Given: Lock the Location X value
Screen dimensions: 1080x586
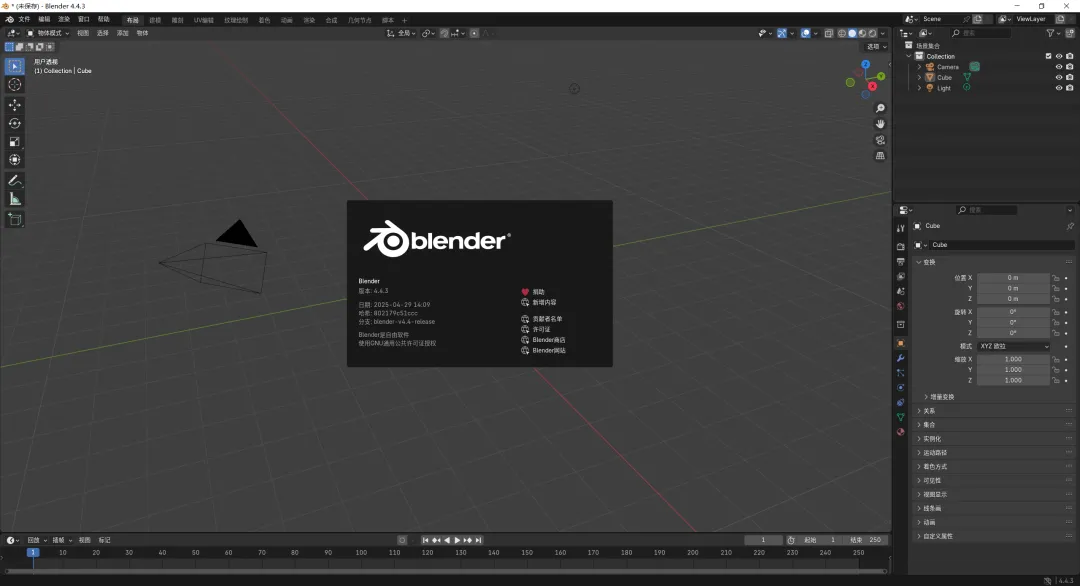Looking at the screenshot, I should click(1055, 278).
